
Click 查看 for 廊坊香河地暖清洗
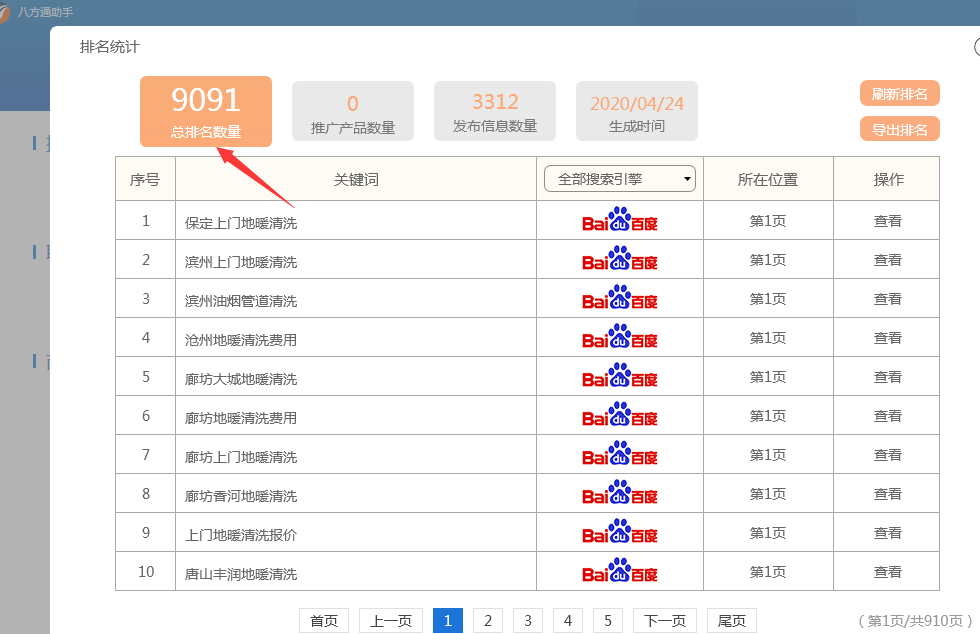(888, 493)
